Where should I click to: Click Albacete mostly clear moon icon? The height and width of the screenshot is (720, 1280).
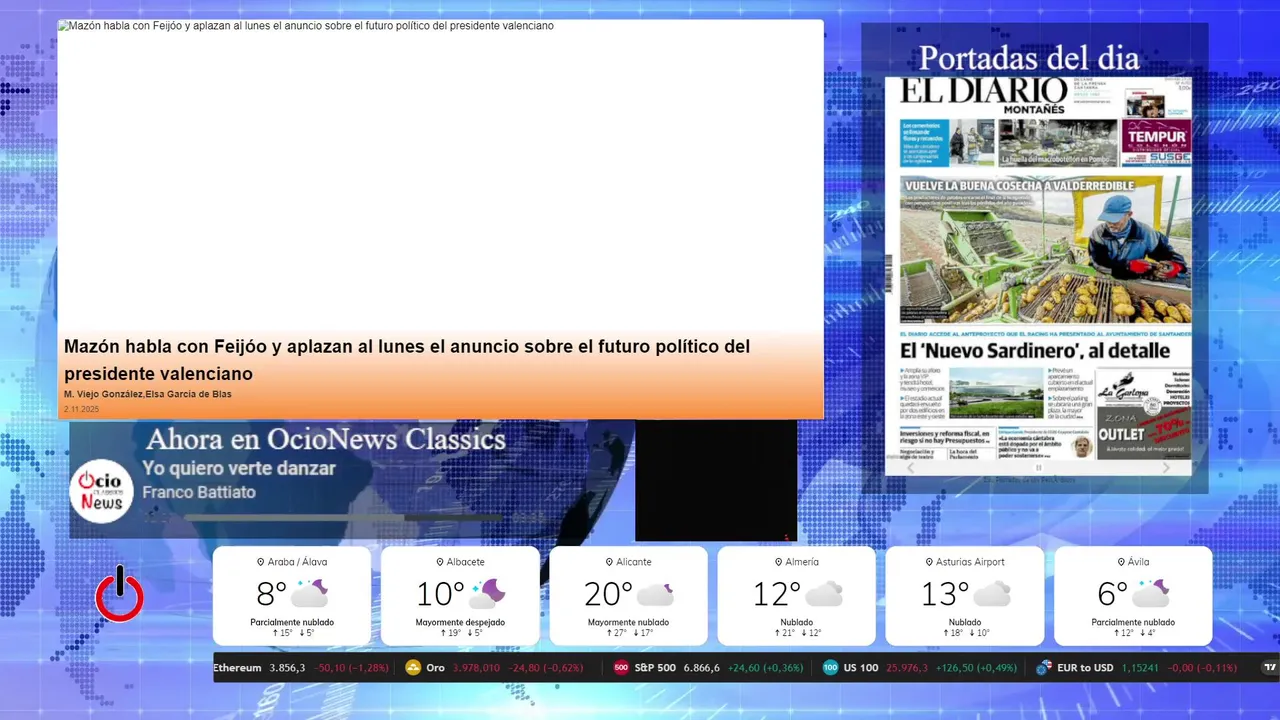[x=487, y=594]
